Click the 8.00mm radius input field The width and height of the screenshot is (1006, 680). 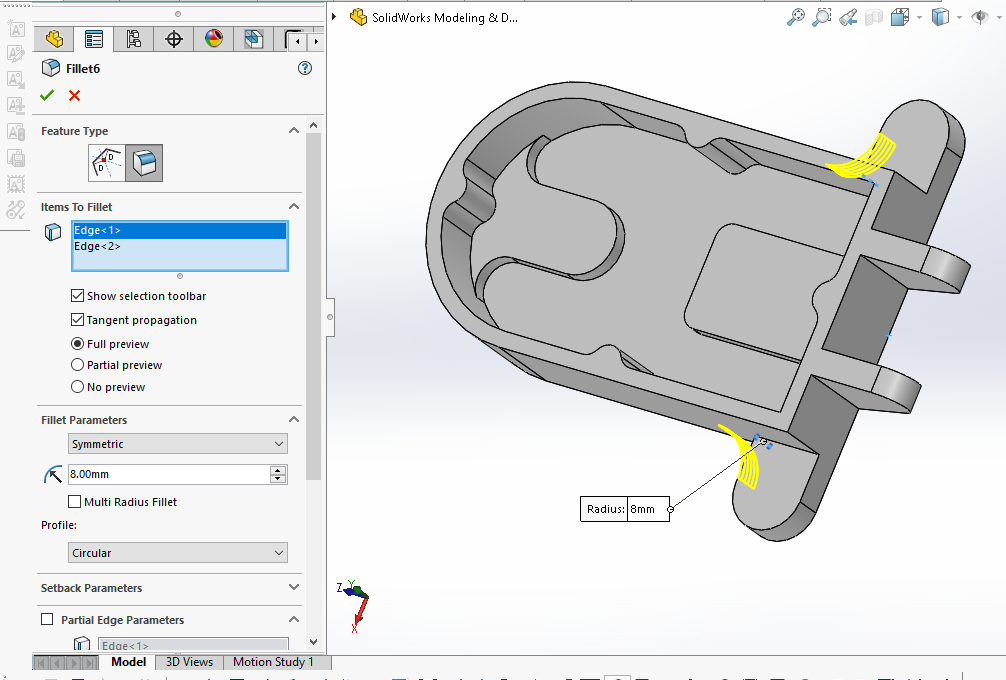pyautogui.click(x=167, y=474)
